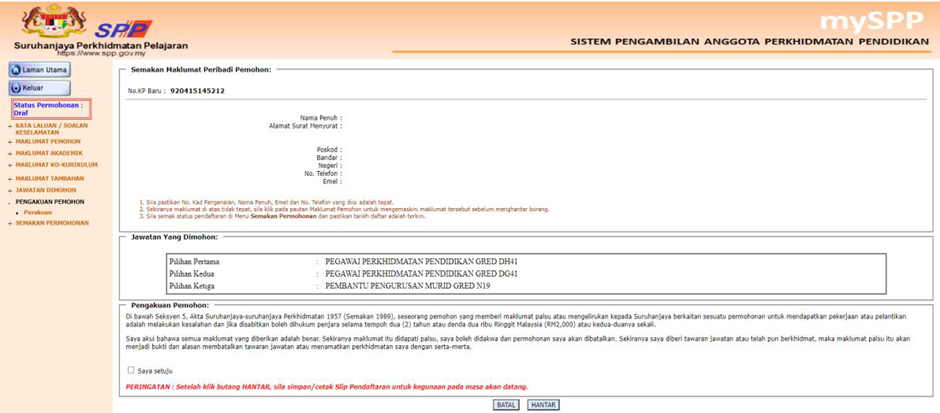This screenshot has height=413, width=940.
Task: Click the Emel label
Action: point(332,181)
